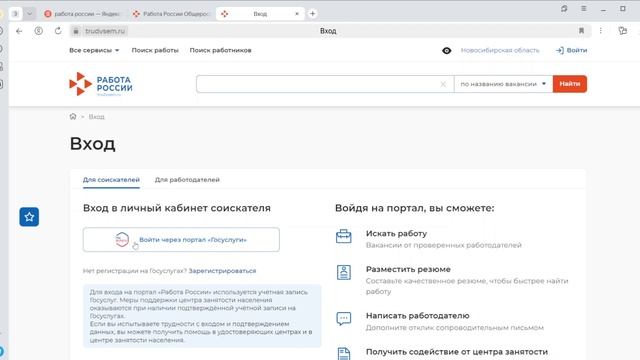Go back with the browser back arrow
The width and height of the screenshot is (640, 360).
19,31
